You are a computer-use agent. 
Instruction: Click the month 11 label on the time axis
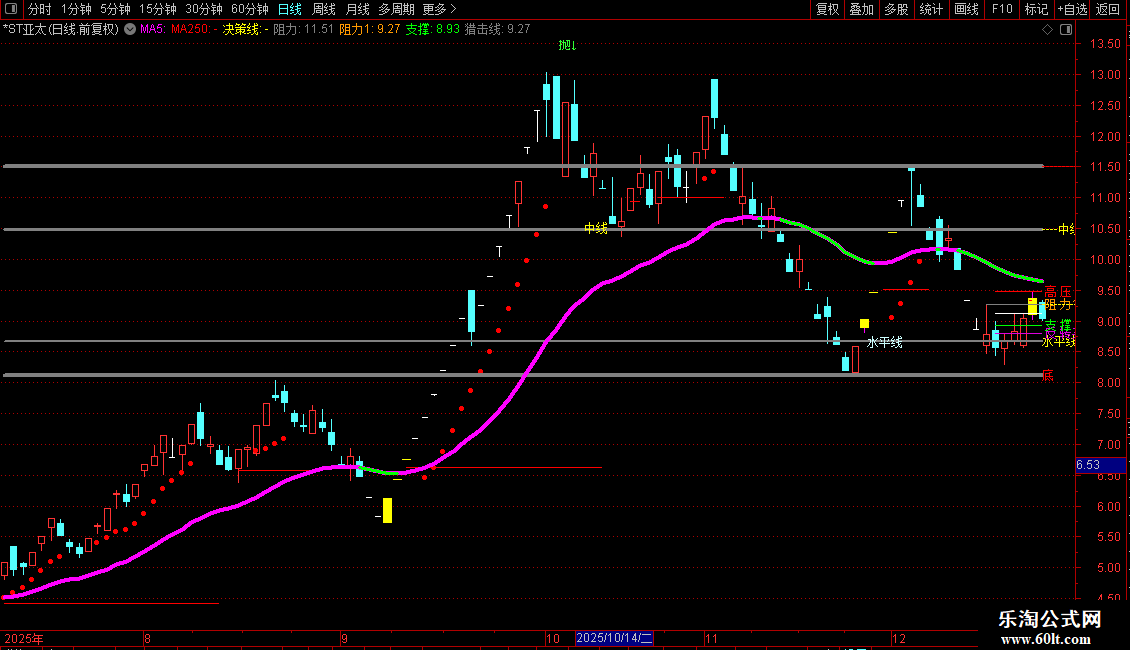coord(711,638)
